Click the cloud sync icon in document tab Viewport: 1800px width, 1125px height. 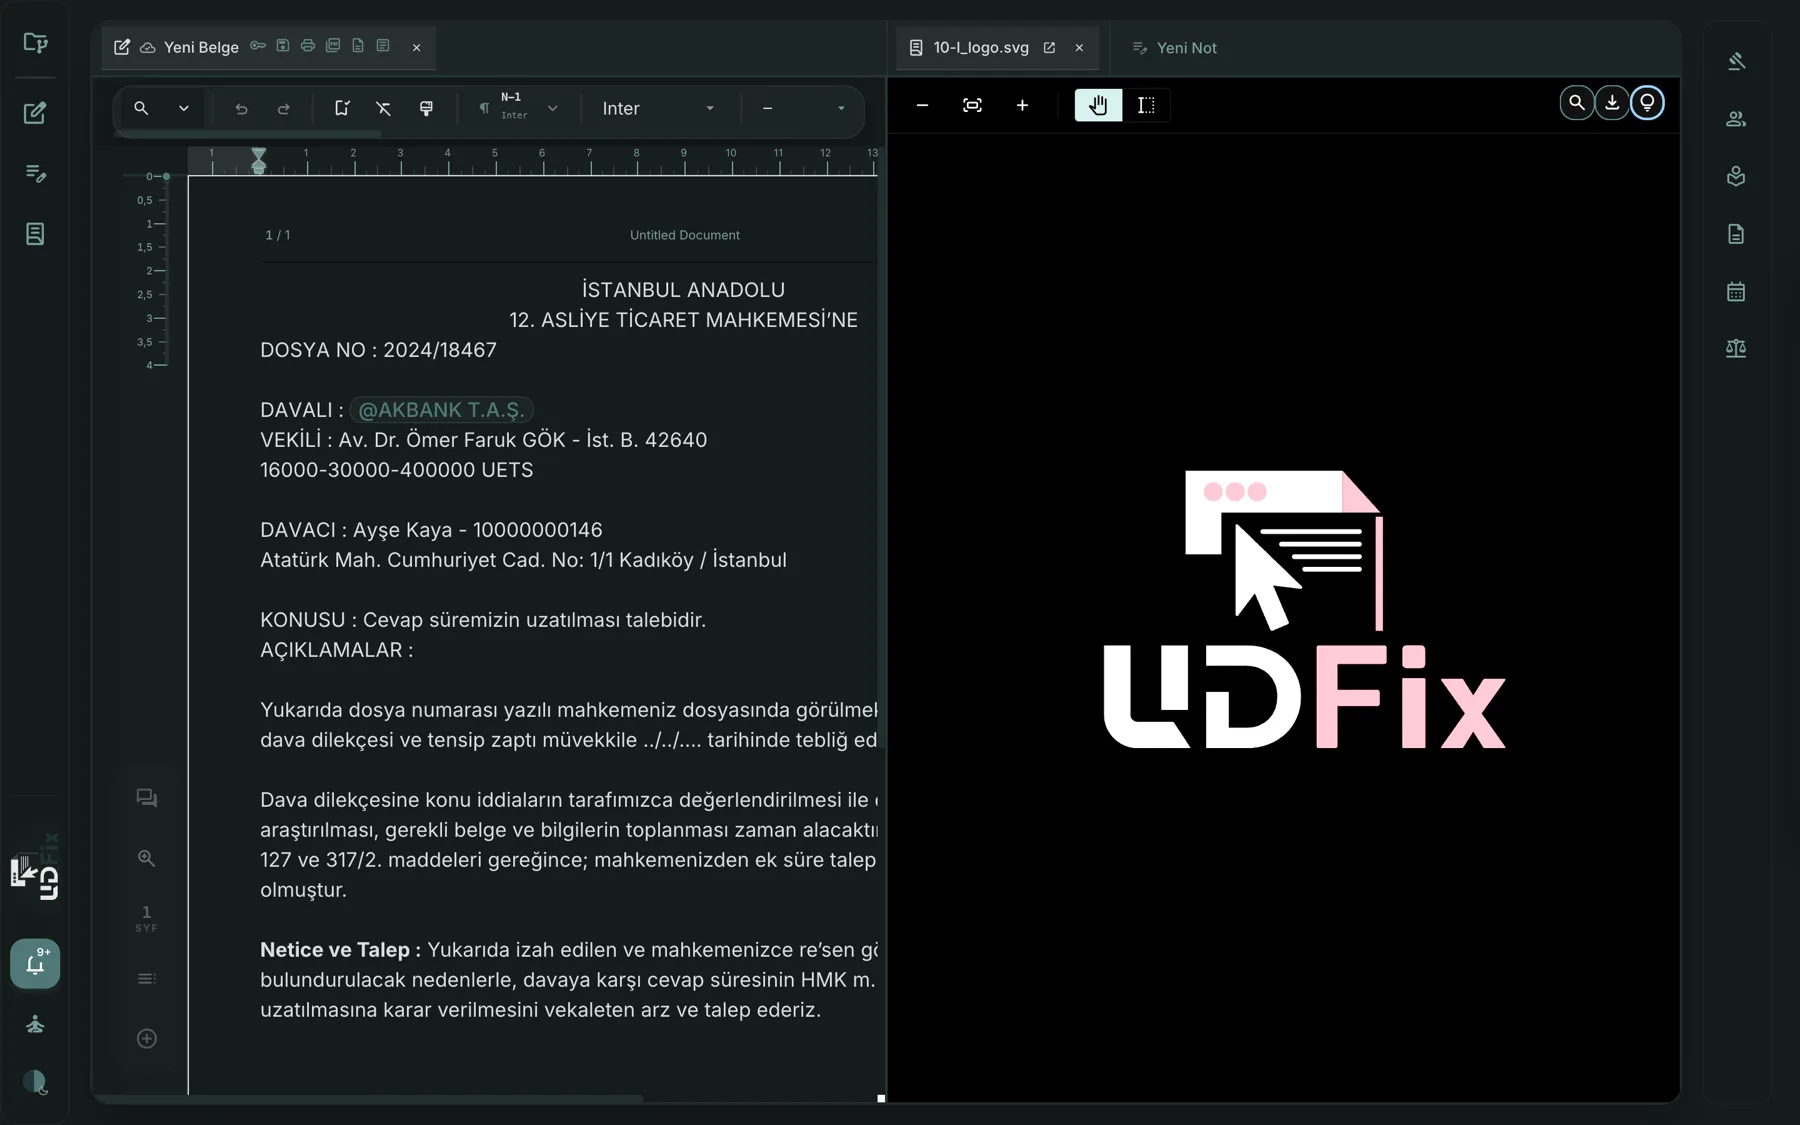(x=148, y=47)
